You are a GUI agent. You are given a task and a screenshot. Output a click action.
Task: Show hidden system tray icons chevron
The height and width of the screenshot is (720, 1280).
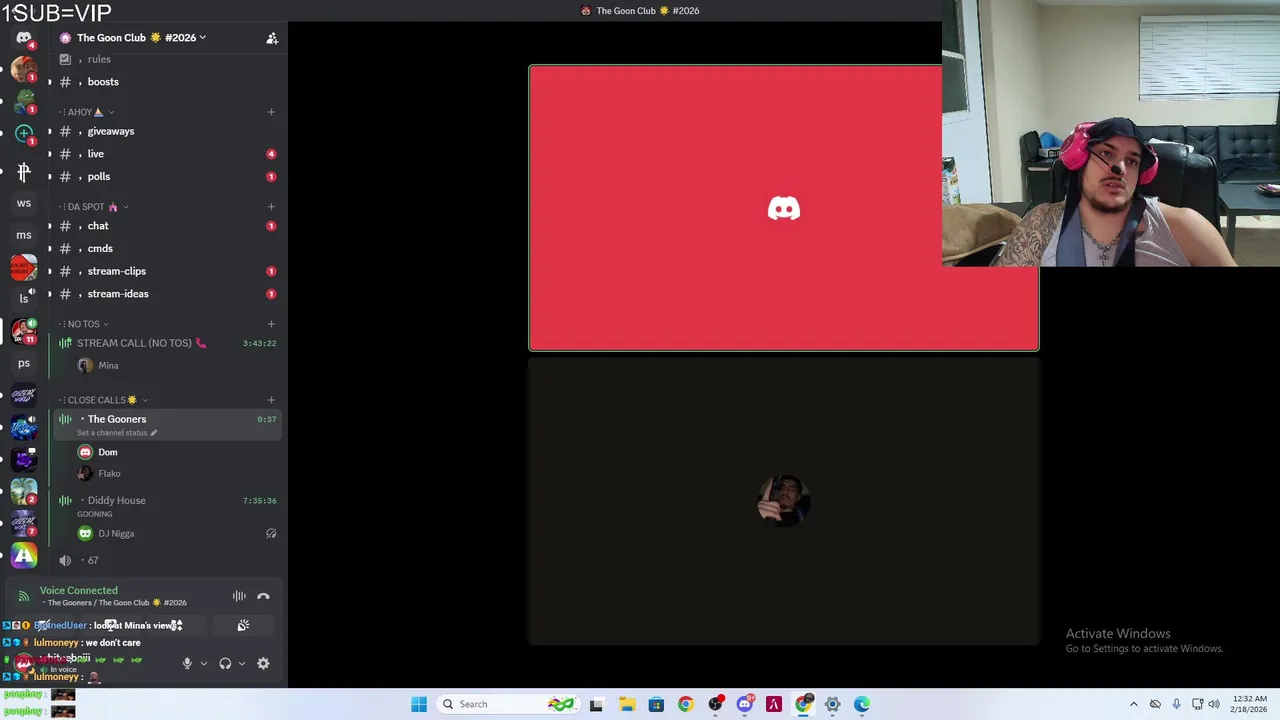pos(1133,704)
